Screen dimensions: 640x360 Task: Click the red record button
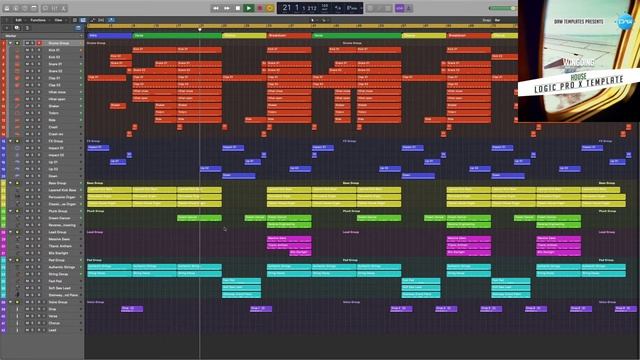pos(260,8)
